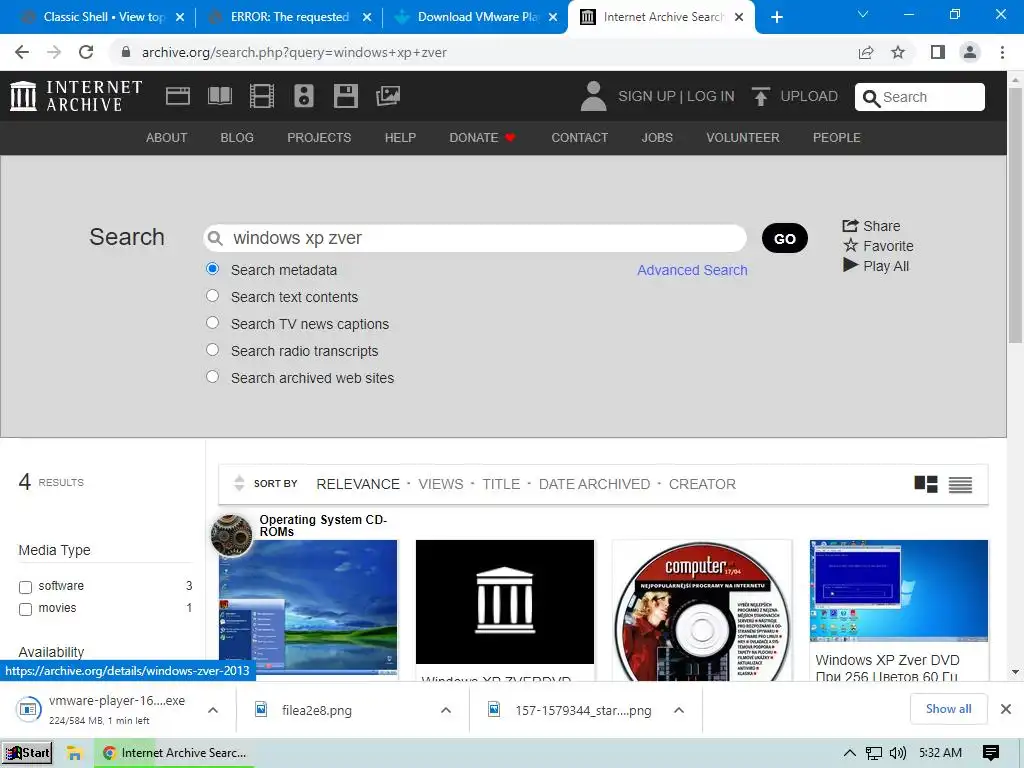Click the header Search input box
This screenshot has width=1024, height=768.
tap(920, 97)
